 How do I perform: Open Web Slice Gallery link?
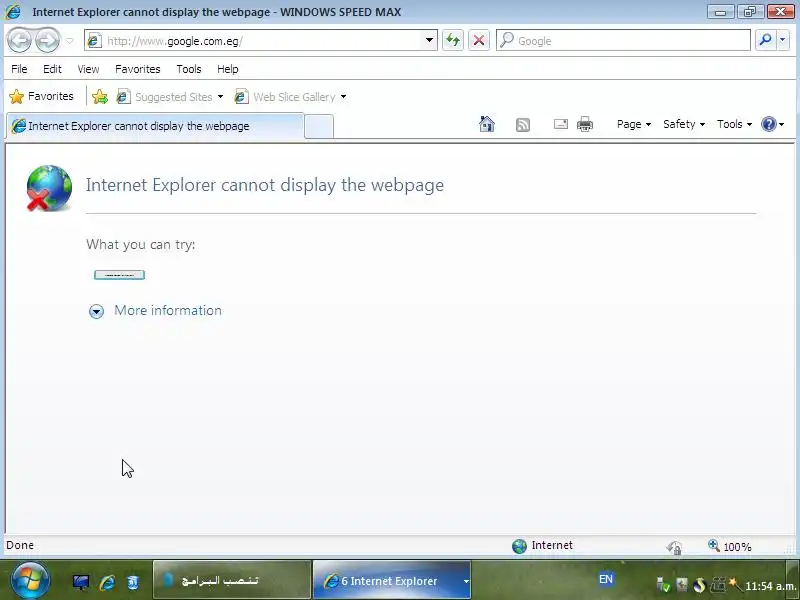[285, 96]
